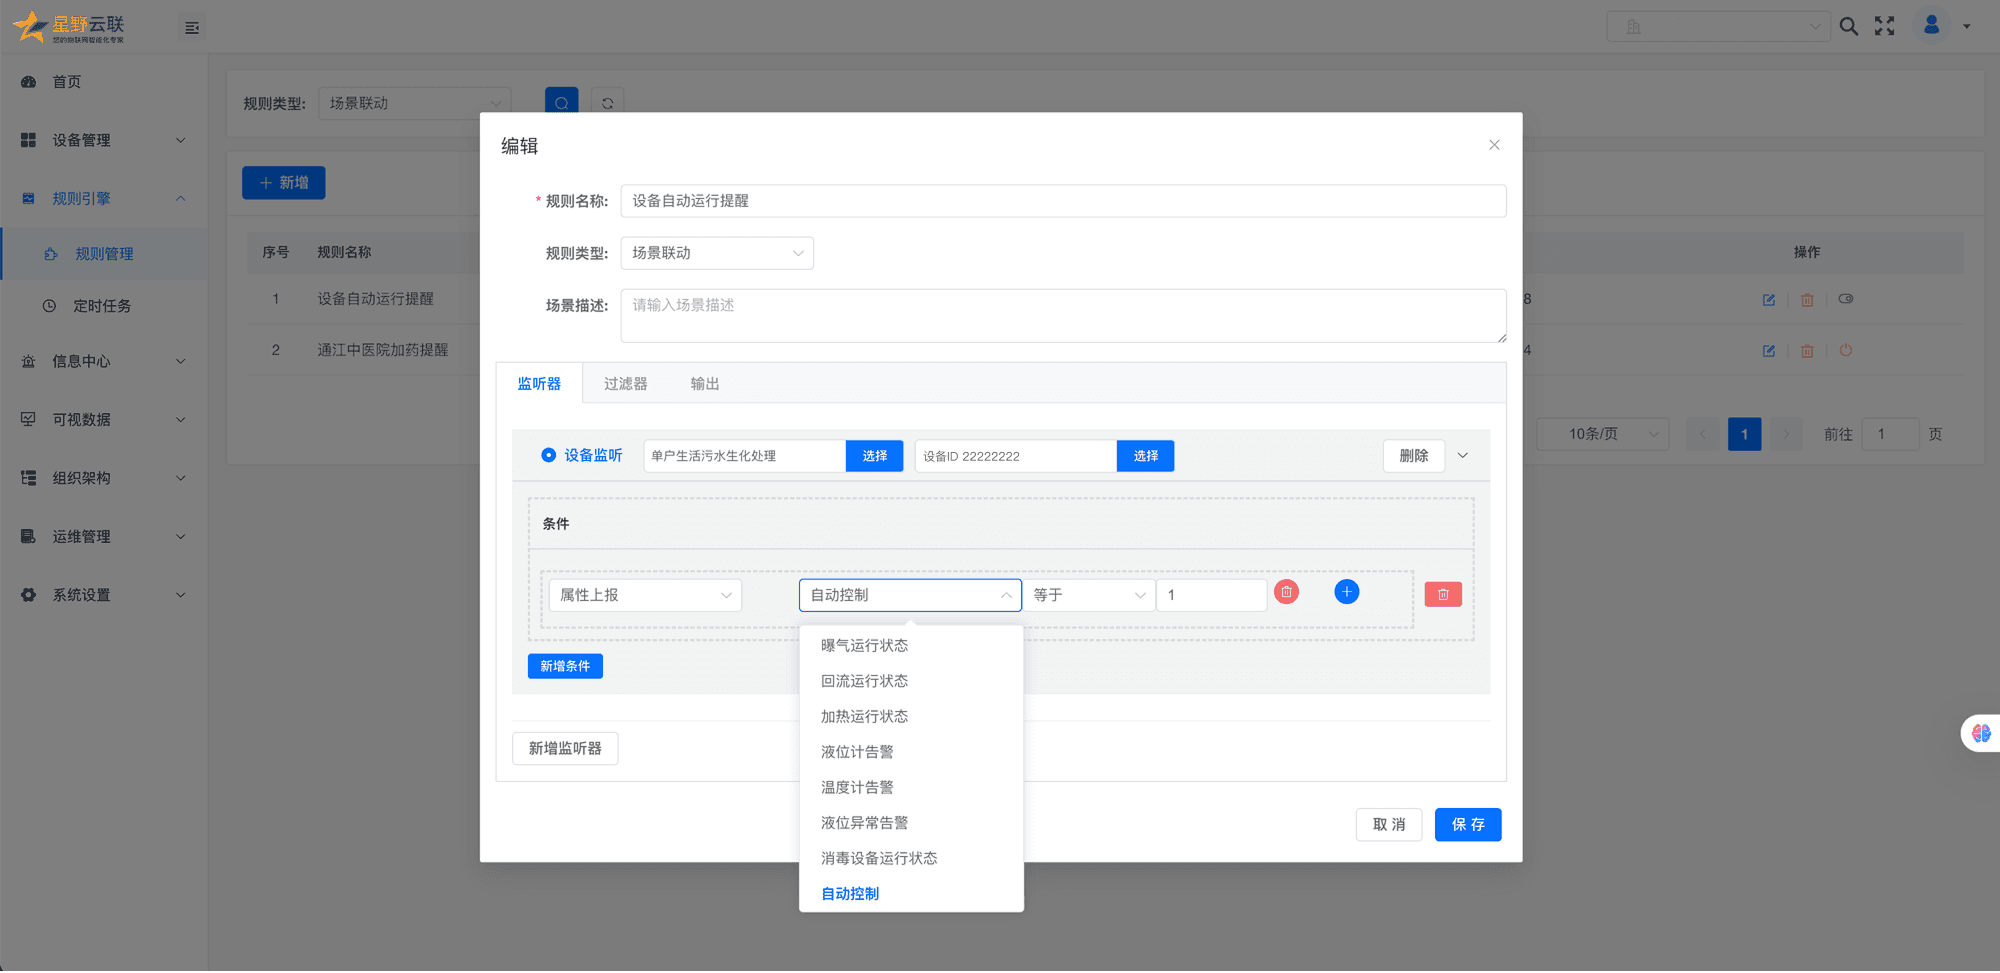This screenshot has width=2000, height=973.
Task: Click the blue plus add-condition icon
Action: pyautogui.click(x=1346, y=592)
